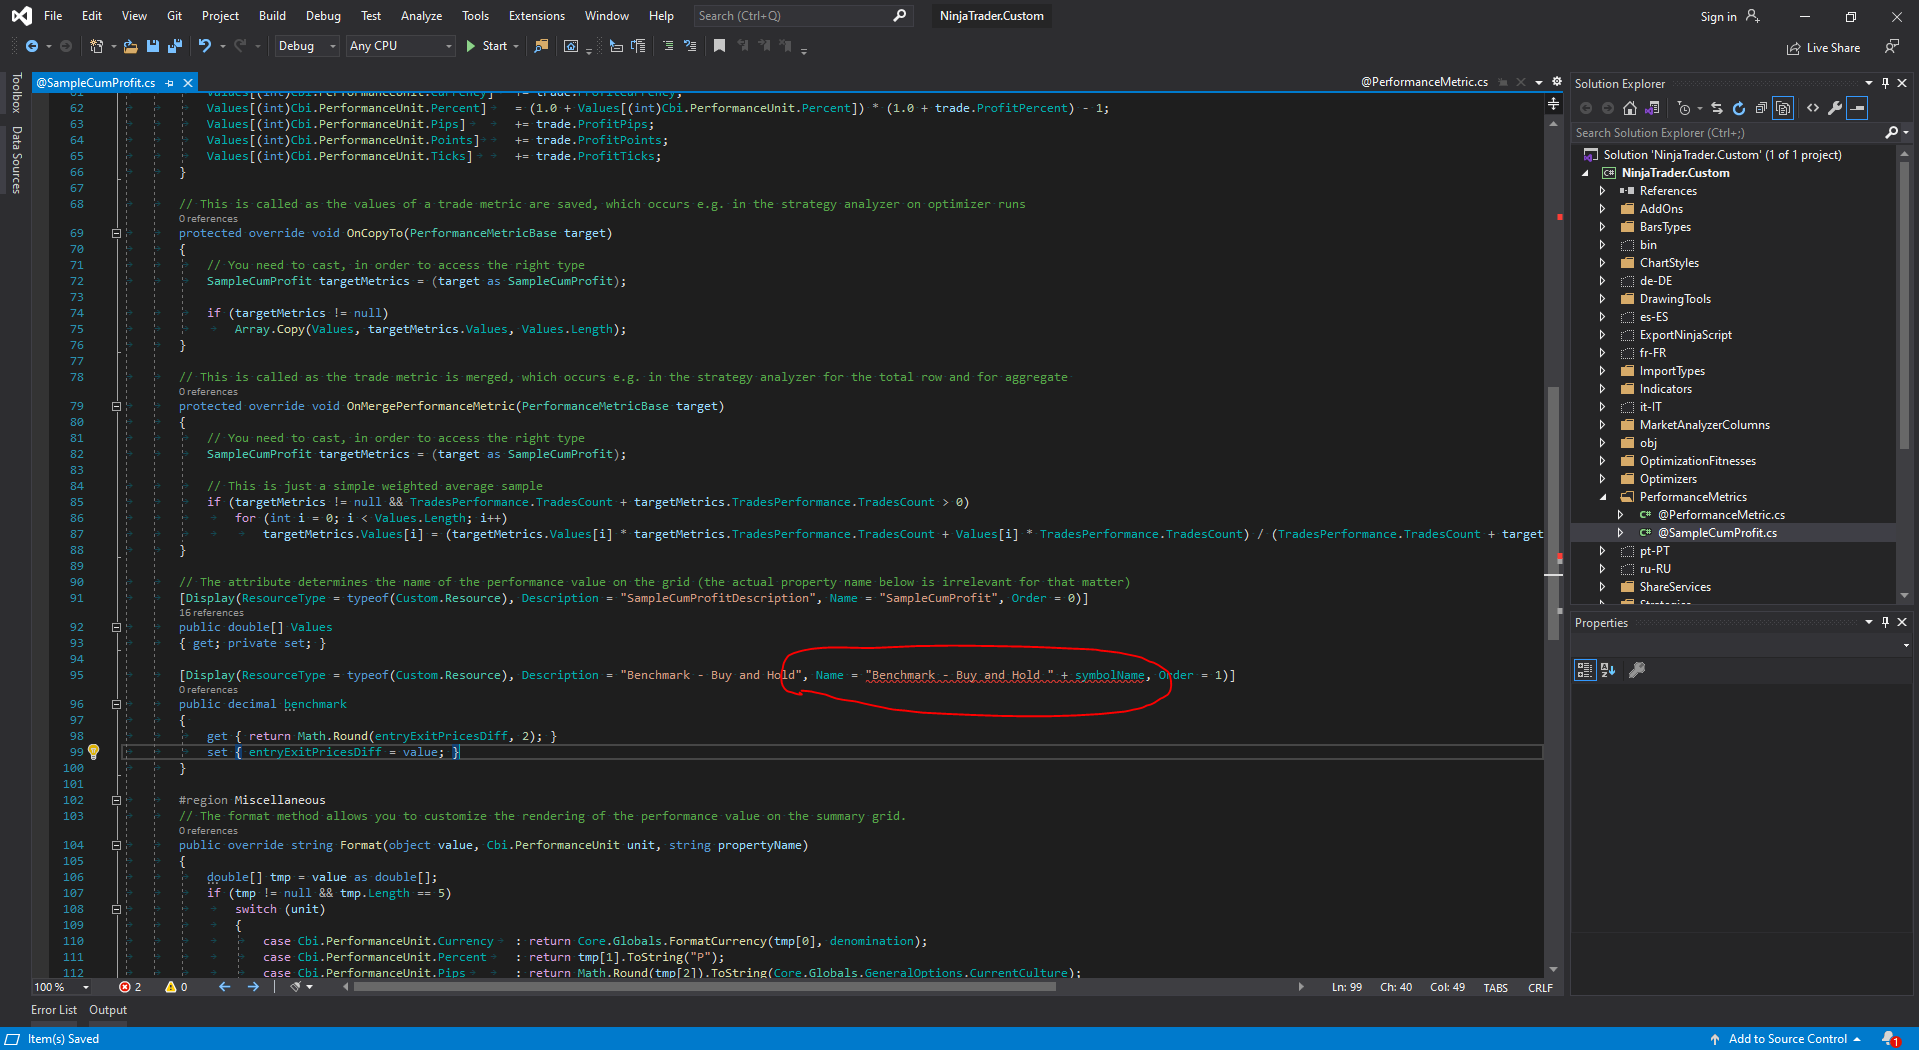This screenshot has width=1919, height=1050.
Task: Refresh the Solution Explorer tree
Action: (x=1739, y=108)
